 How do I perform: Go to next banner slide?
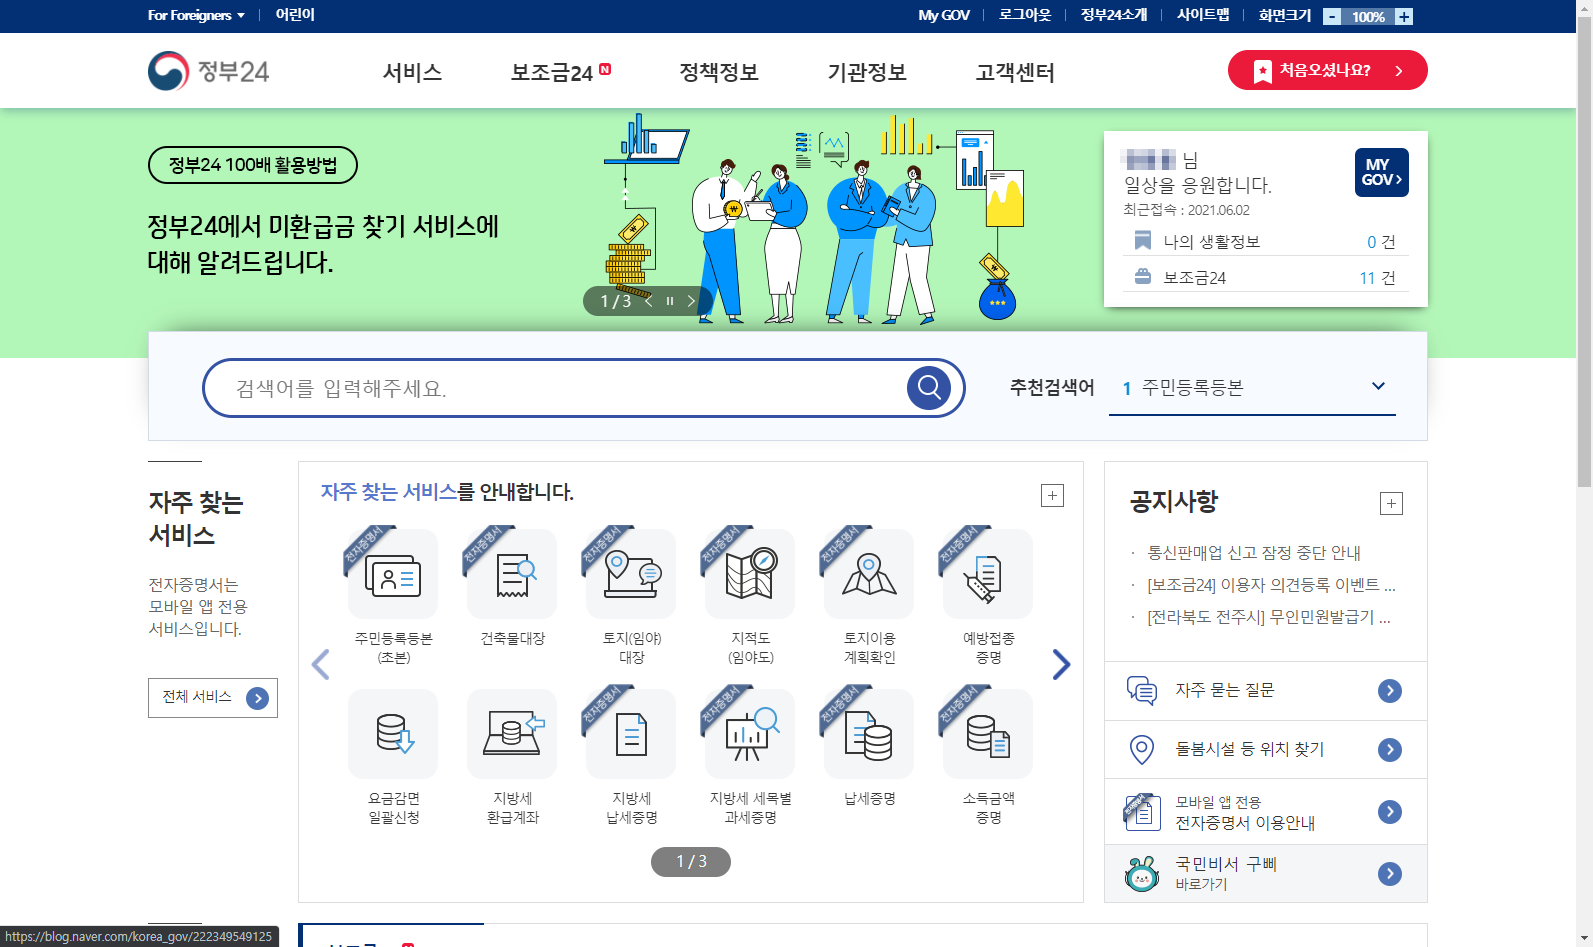pyautogui.click(x=691, y=301)
